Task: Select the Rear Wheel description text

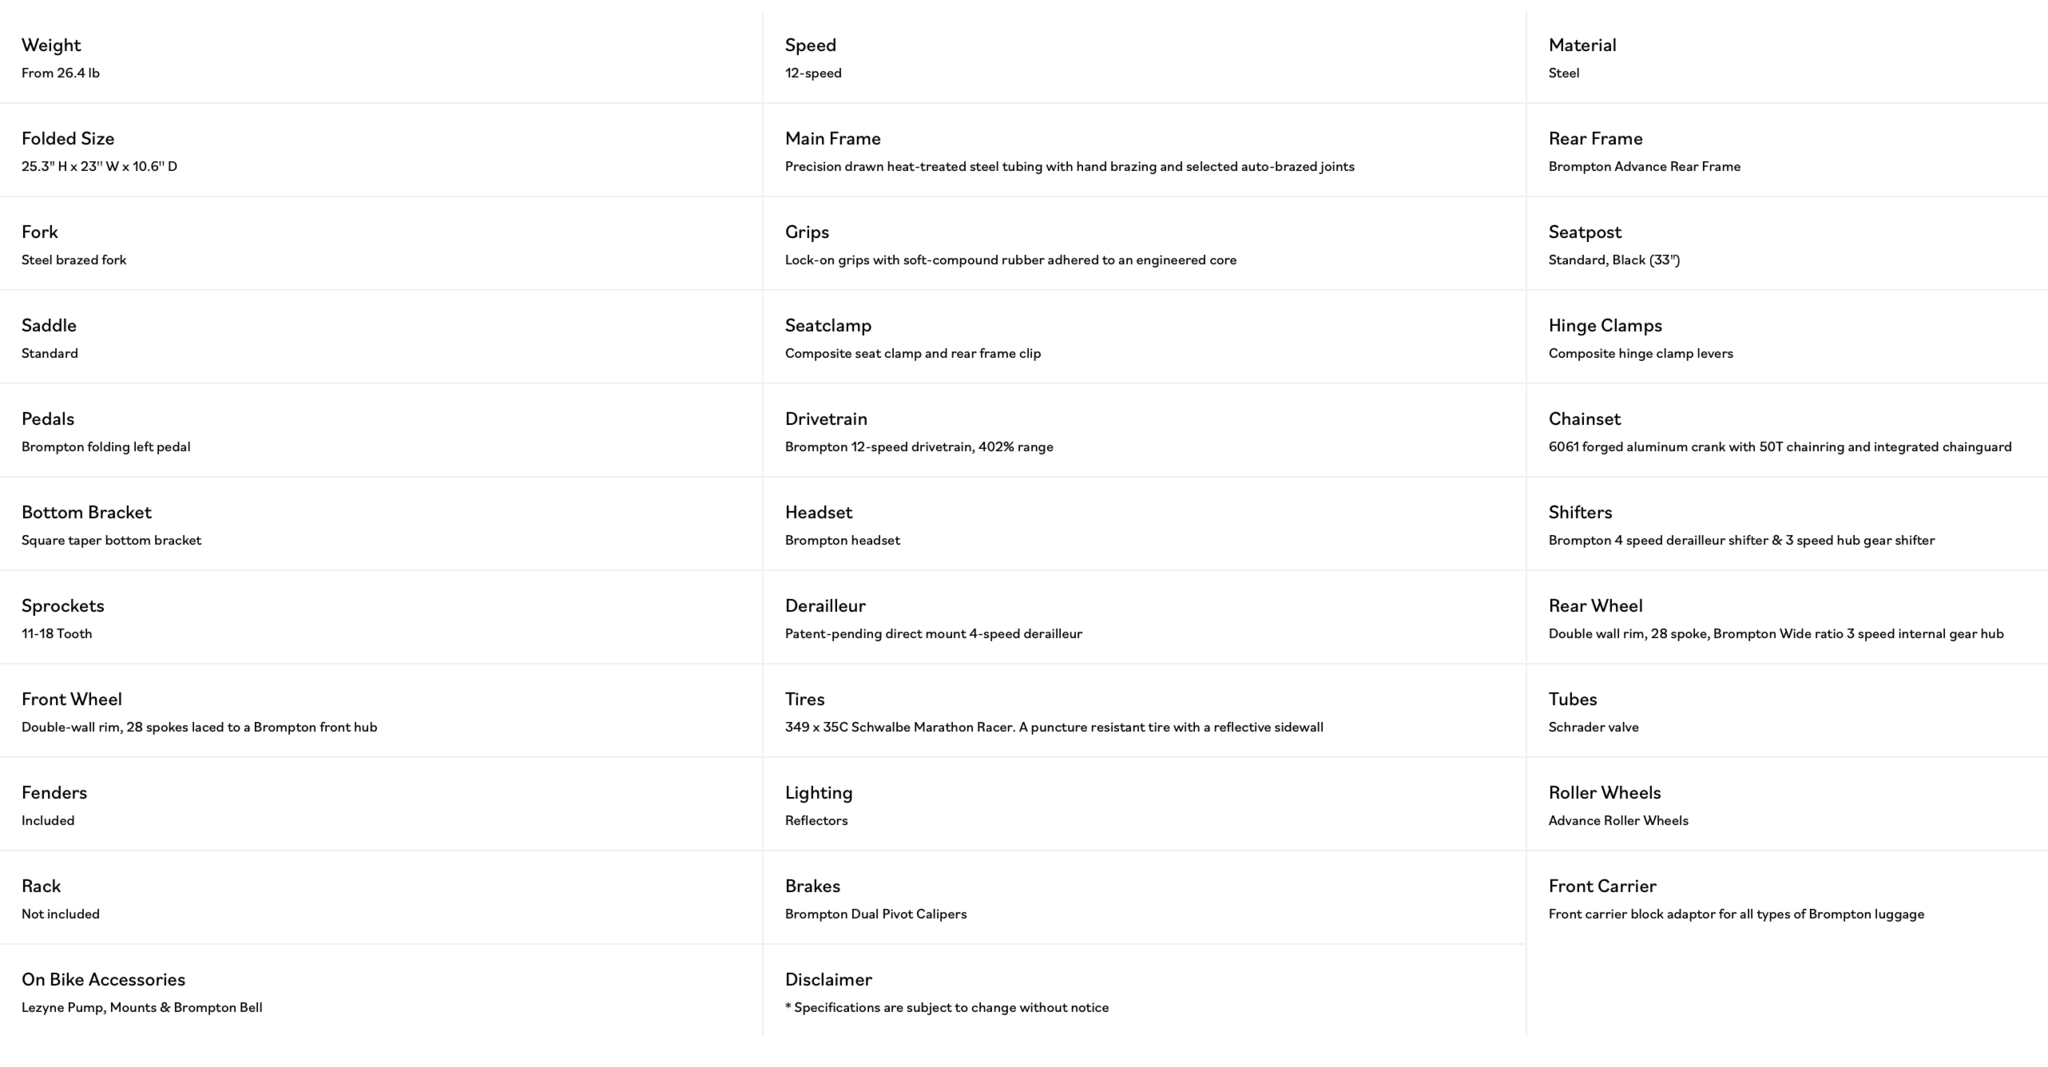Action: click(1775, 633)
